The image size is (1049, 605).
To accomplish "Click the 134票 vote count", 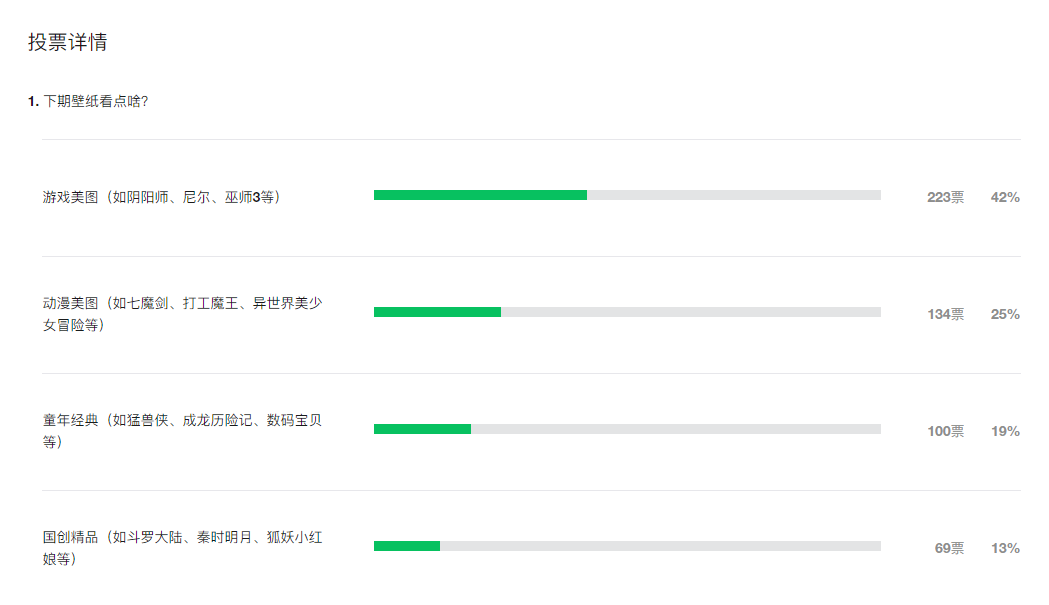I will (x=945, y=315).
